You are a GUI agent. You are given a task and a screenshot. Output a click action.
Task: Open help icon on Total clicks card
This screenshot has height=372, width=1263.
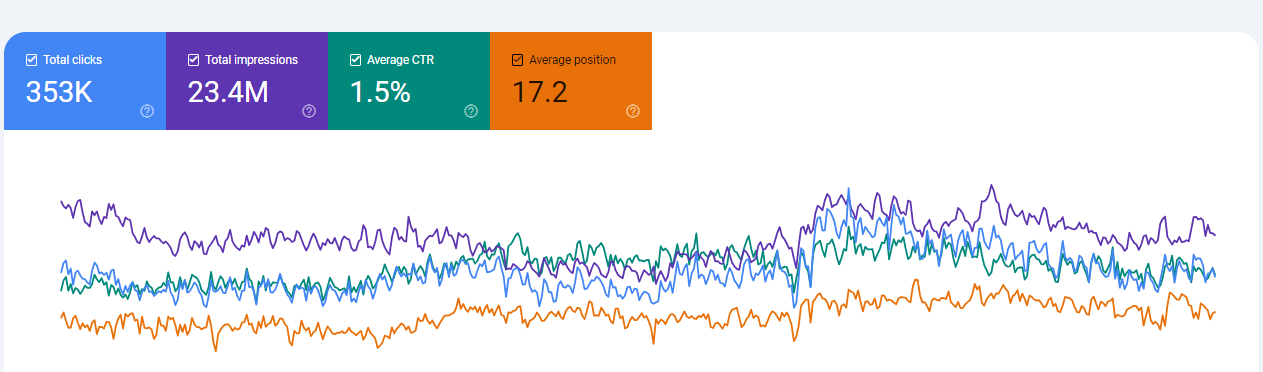(147, 111)
